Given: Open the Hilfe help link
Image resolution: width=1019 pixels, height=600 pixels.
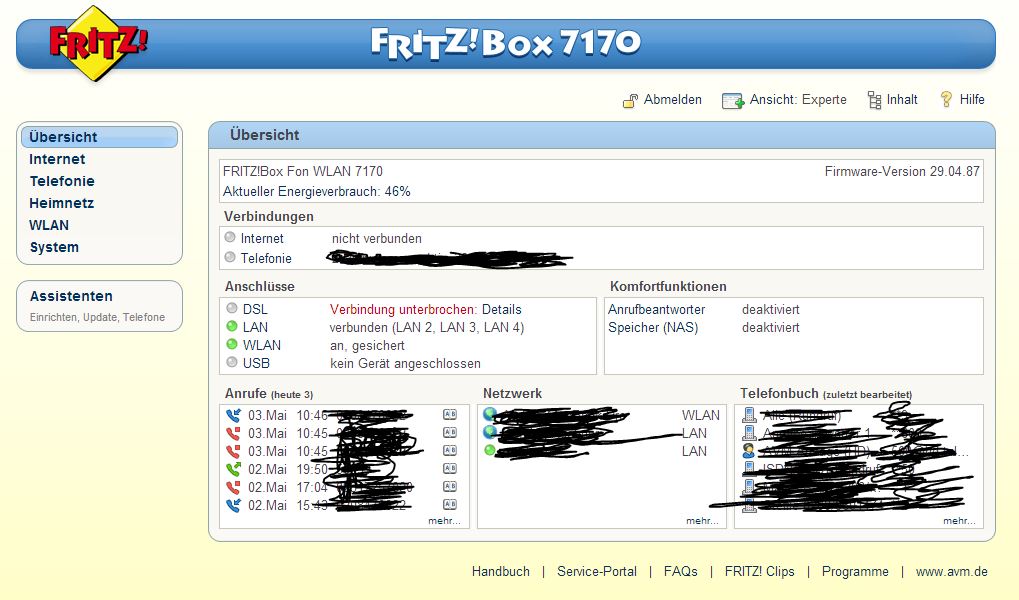Looking at the screenshot, I should click(x=972, y=99).
